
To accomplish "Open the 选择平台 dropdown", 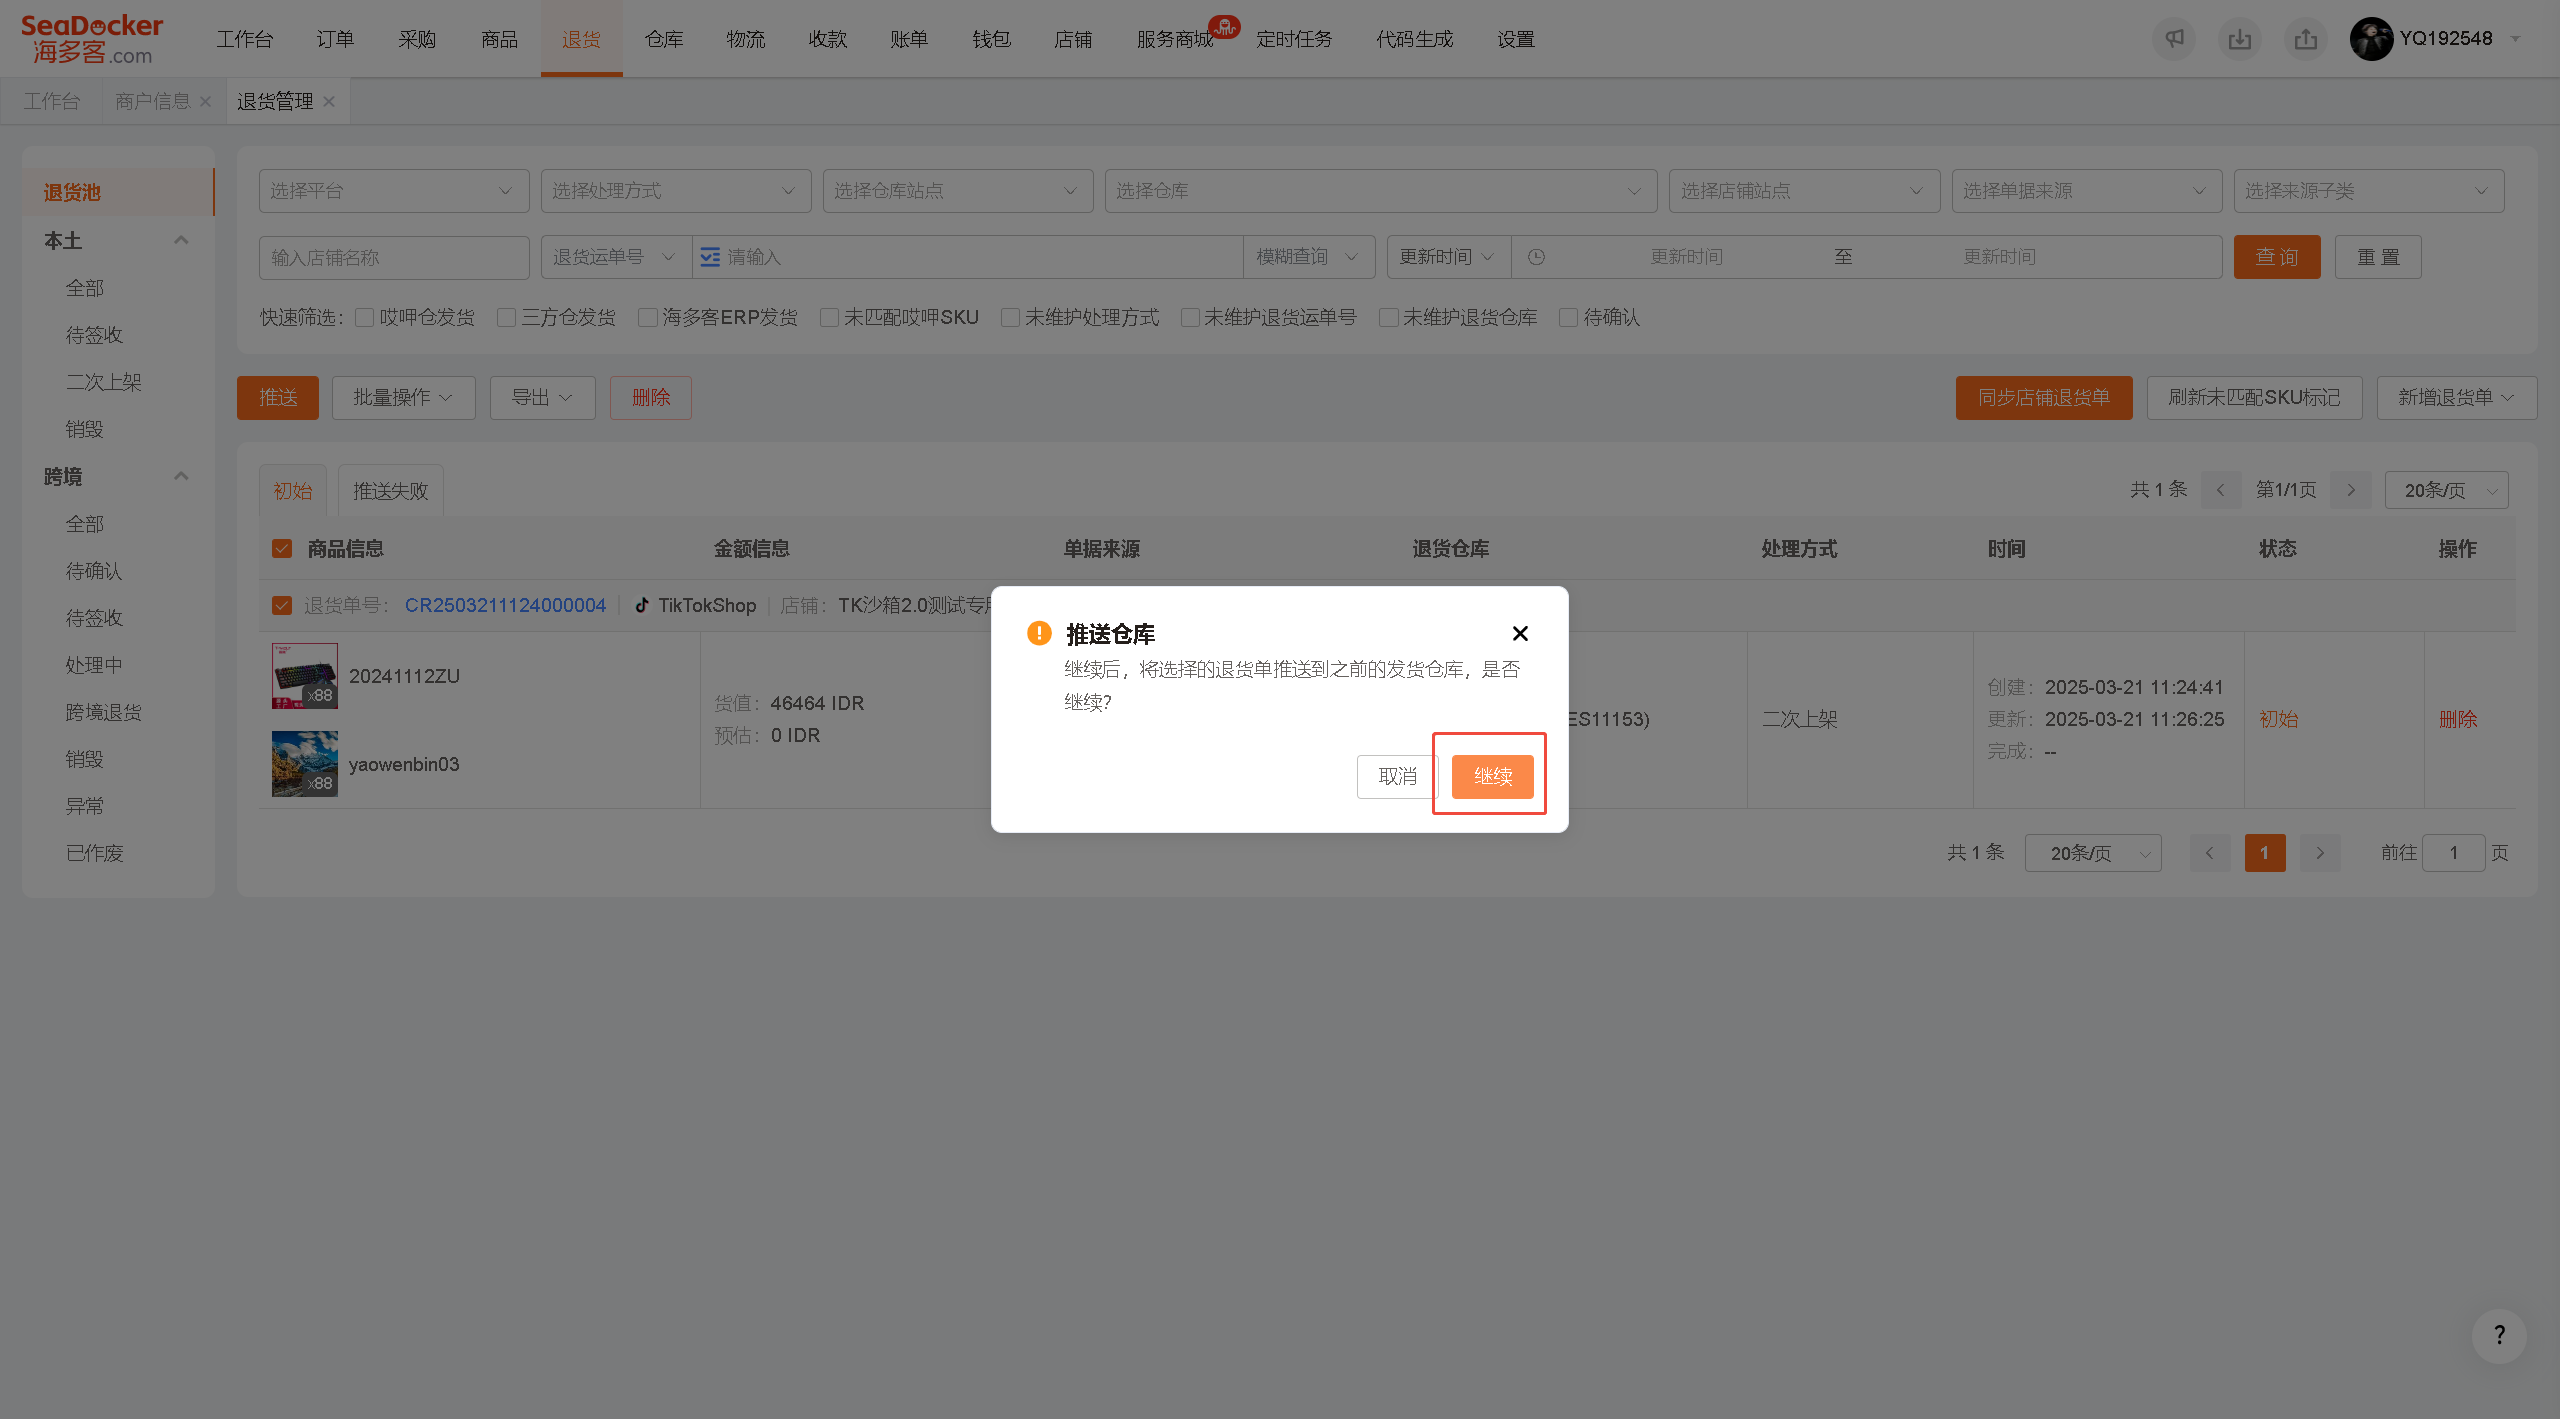I will [394, 191].
